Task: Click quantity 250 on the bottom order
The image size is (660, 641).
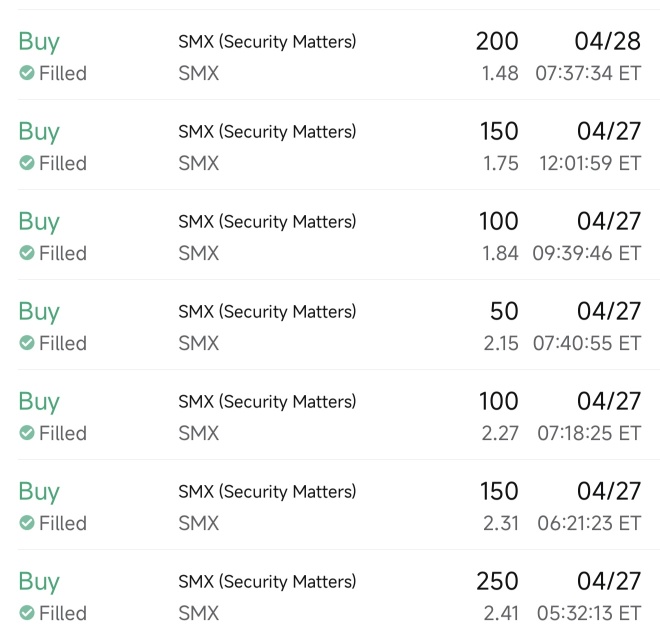Action: pos(497,581)
